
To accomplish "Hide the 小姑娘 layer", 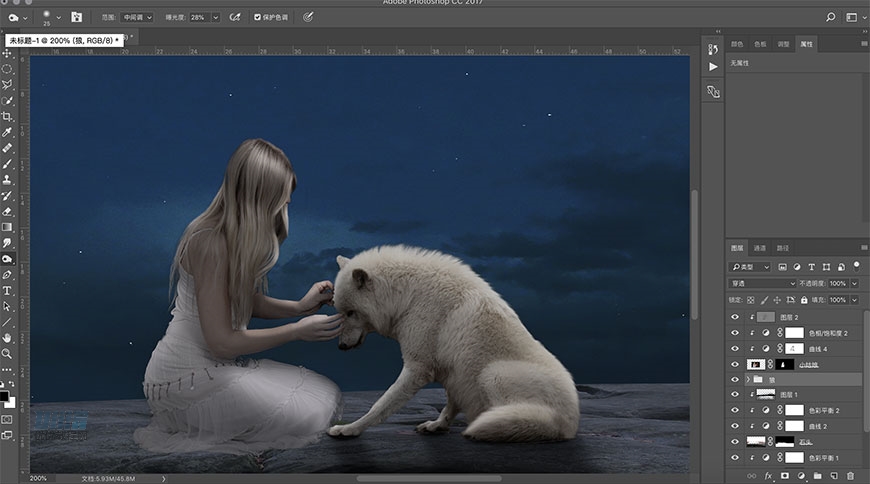I will [735, 365].
